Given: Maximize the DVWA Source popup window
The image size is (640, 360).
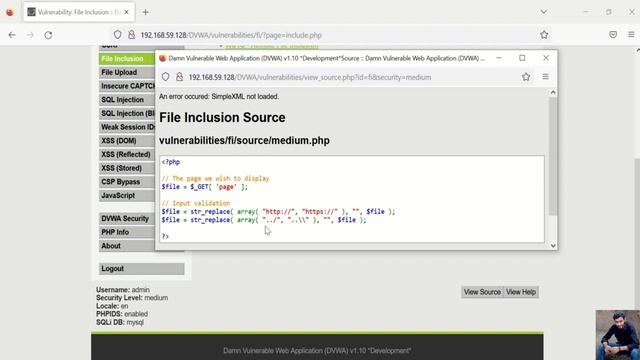Looking at the screenshot, I should tap(522, 58).
